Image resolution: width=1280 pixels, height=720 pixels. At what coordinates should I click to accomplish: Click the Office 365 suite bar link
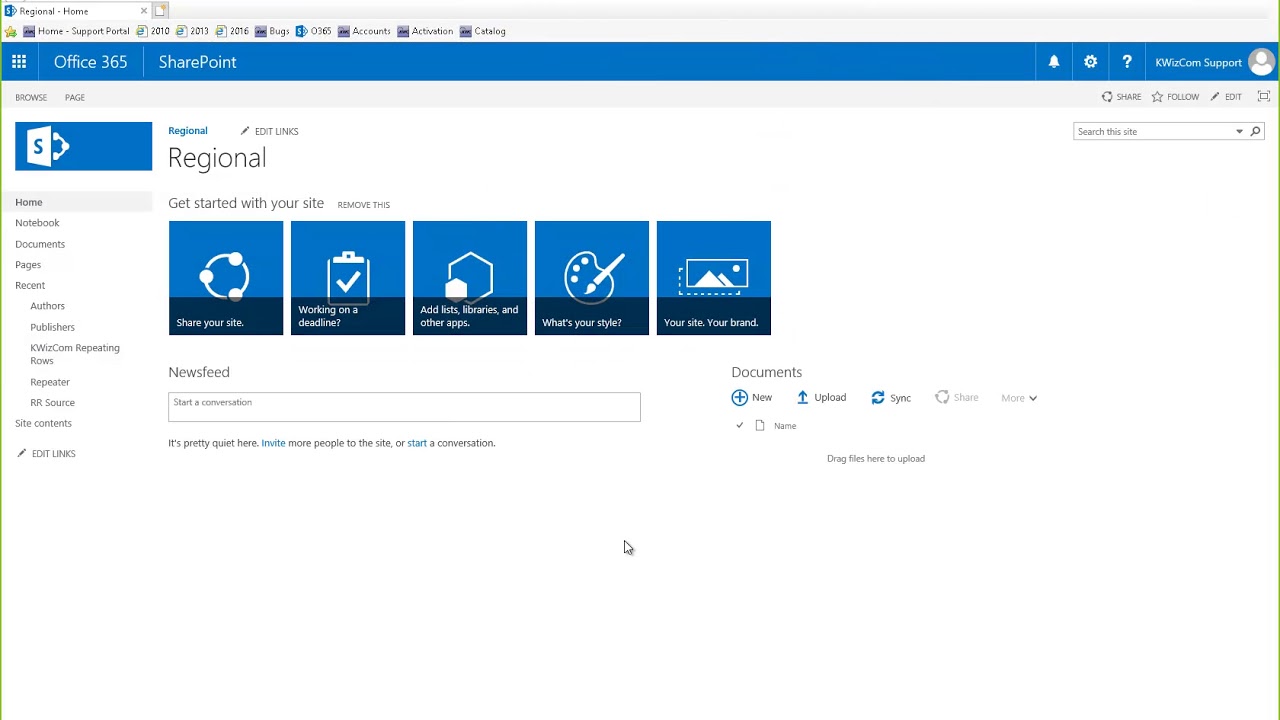[x=91, y=62]
